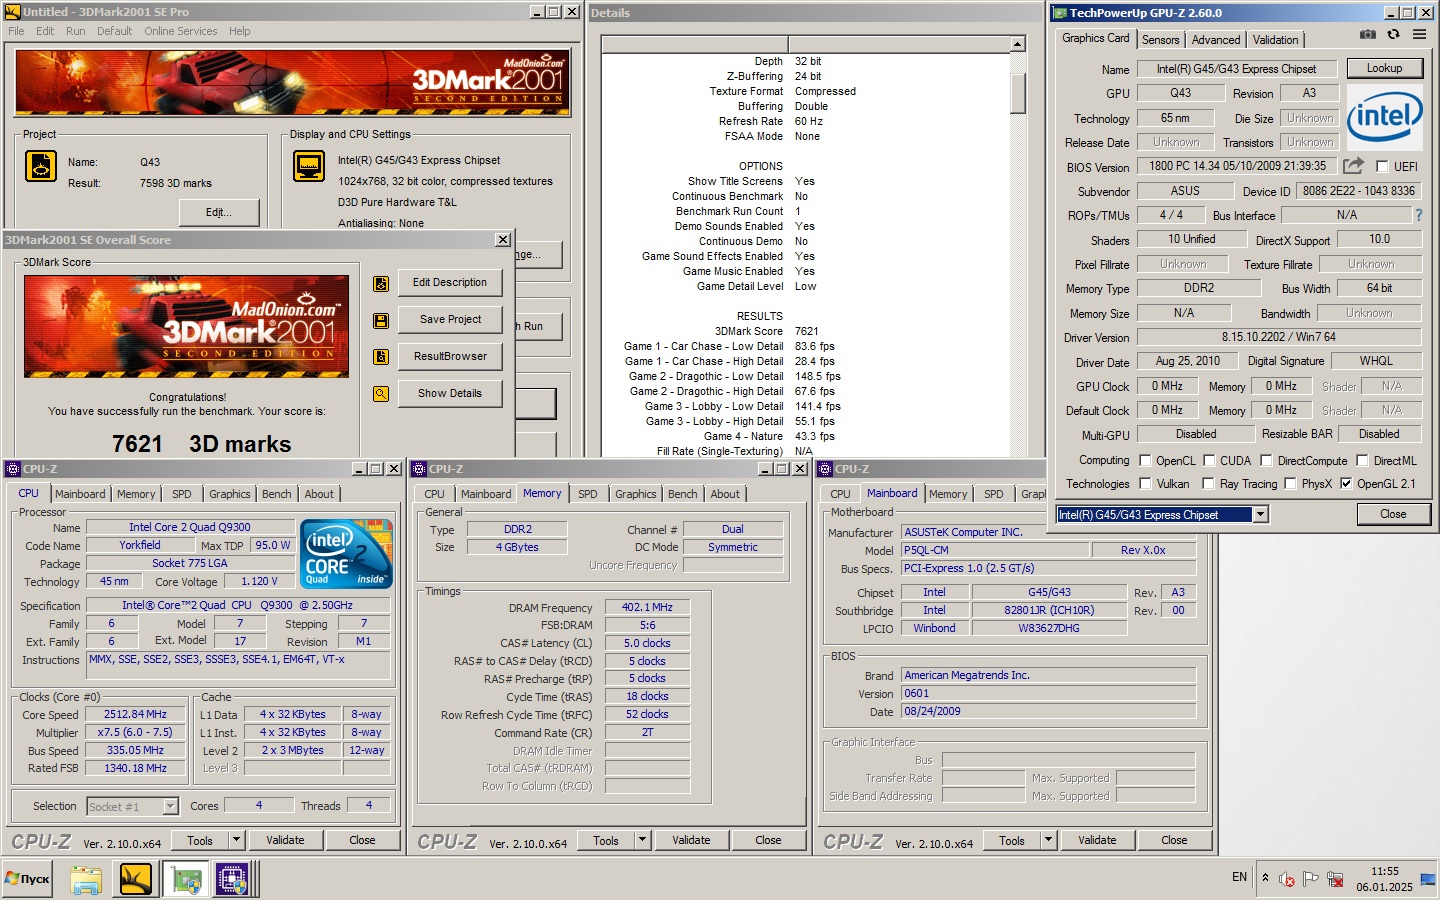Click the Show Details button
This screenshot has width=1440, height=900.
point(450,394)
